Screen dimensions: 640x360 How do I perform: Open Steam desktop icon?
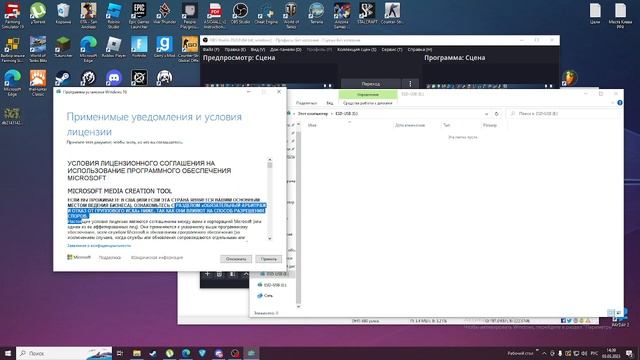pyautogui.click(x=63, y=78)
